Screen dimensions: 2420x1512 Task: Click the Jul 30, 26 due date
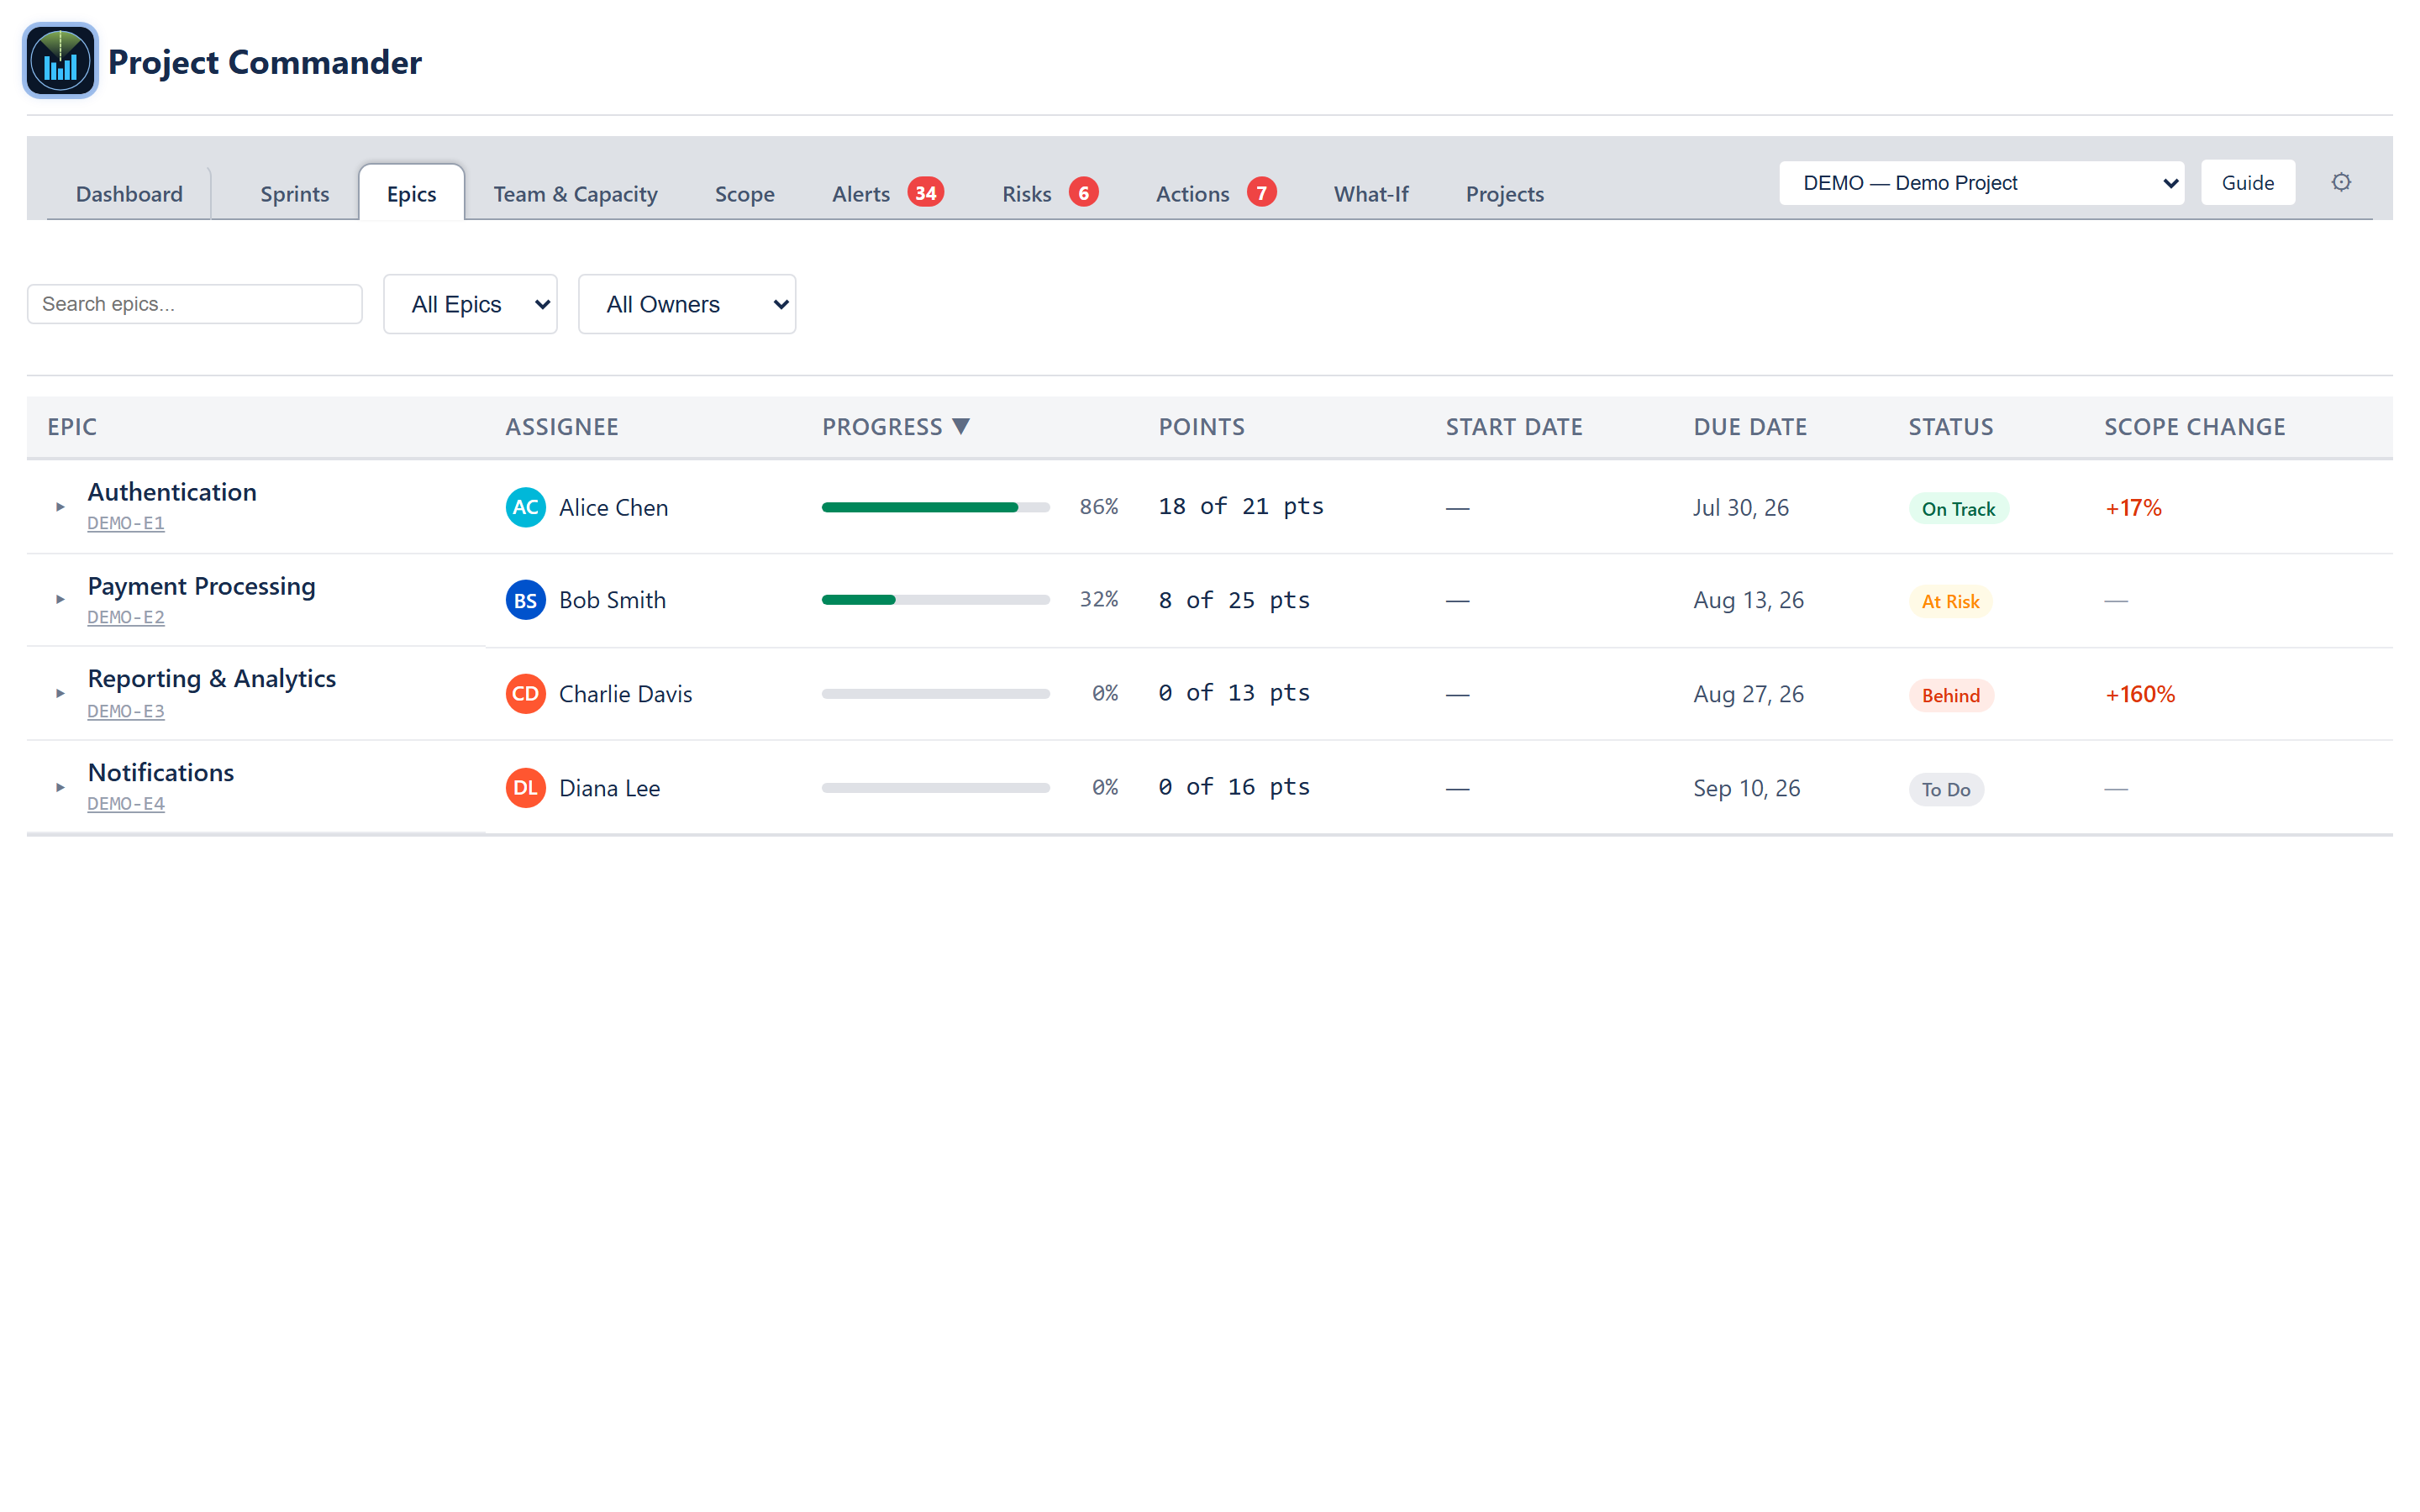click(x=1740, y=508)
